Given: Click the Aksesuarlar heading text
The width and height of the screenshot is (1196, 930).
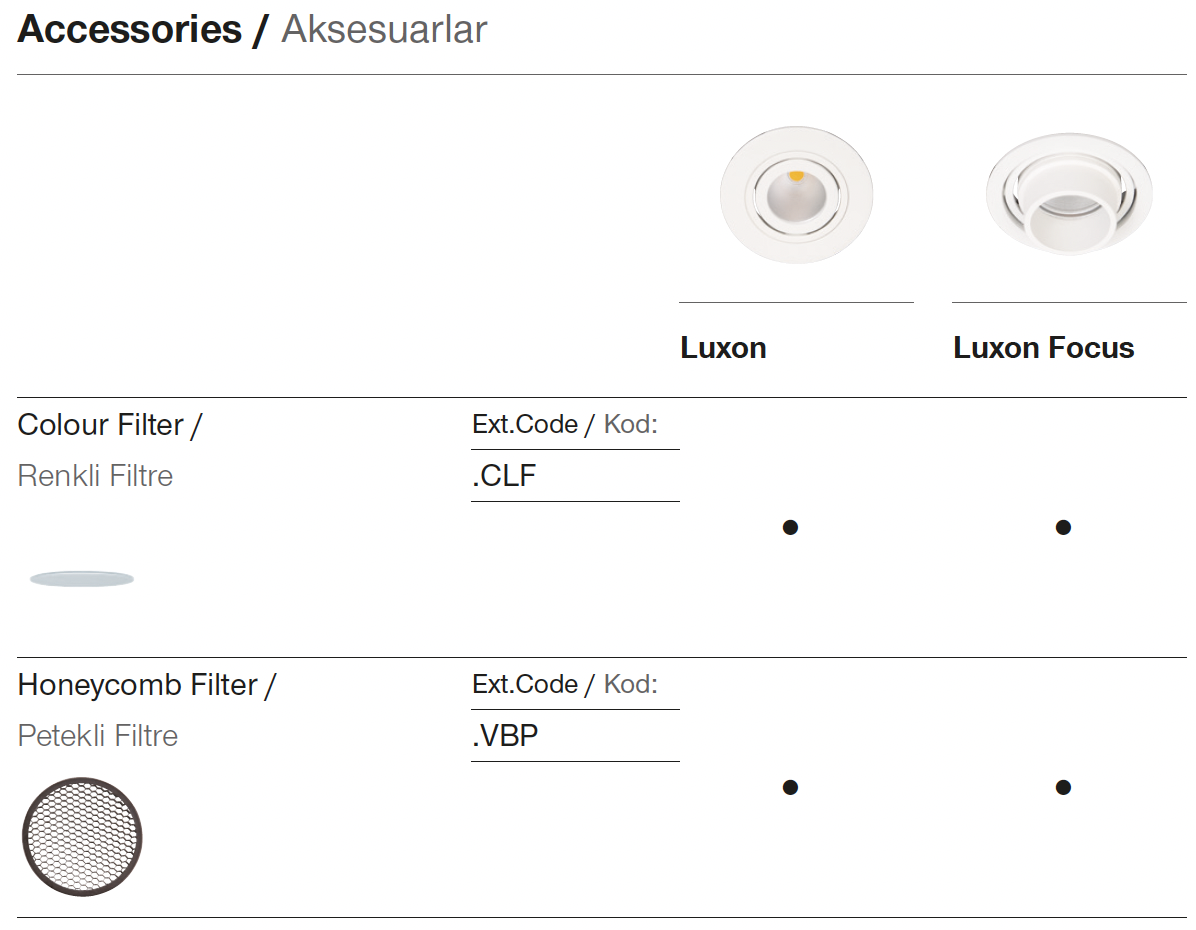Looking at the screenshot, I should point(384,30).
